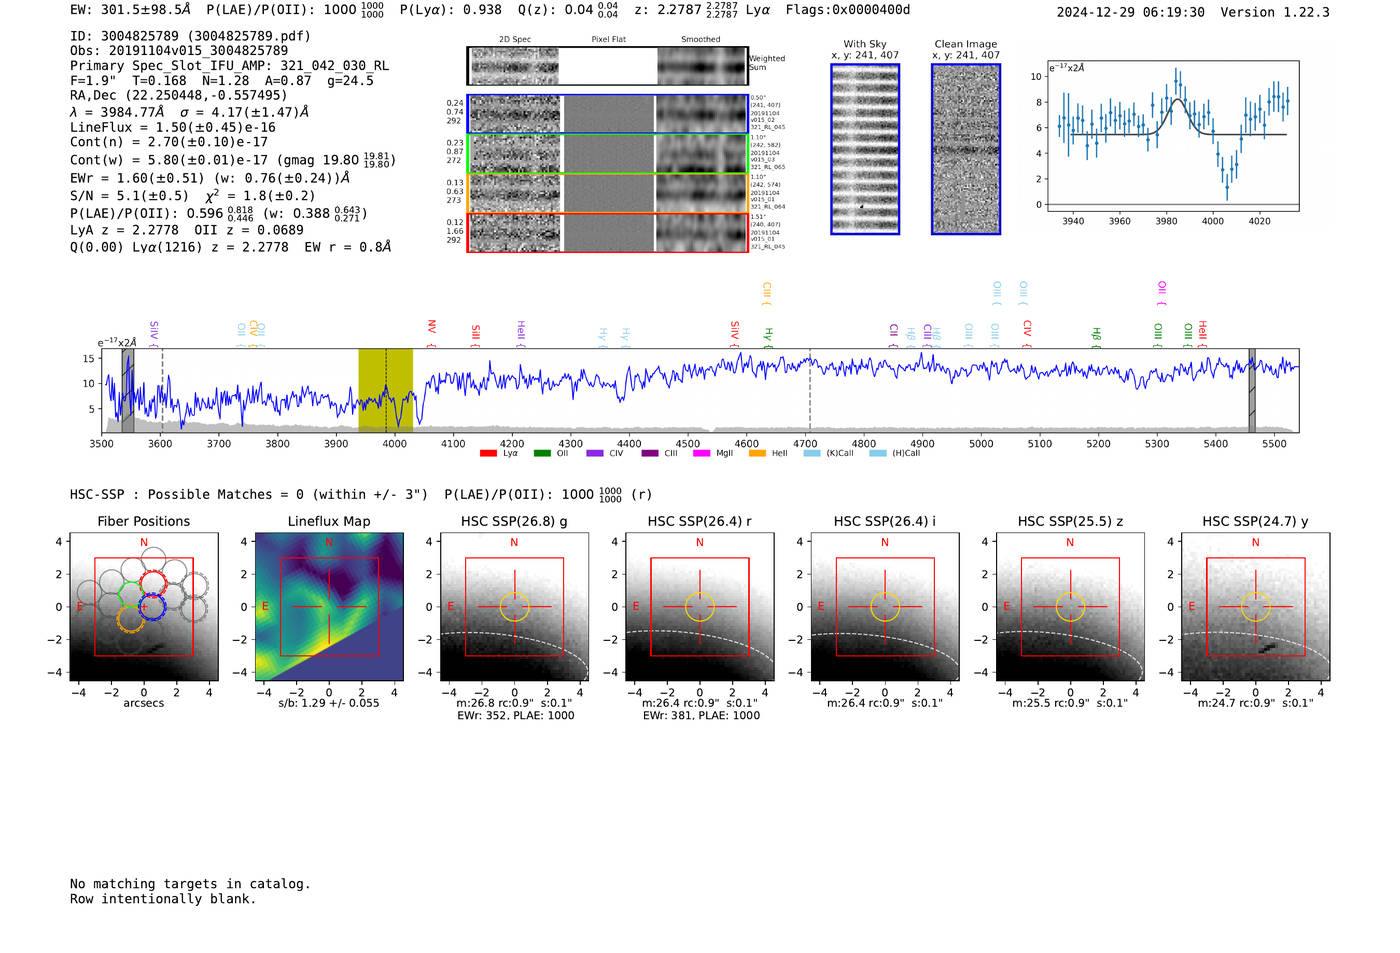The width and height of the screenshot is (1400, 953).
Task: Select the green fiber circle in Fiber Positions
Action: tap(132, 594)
